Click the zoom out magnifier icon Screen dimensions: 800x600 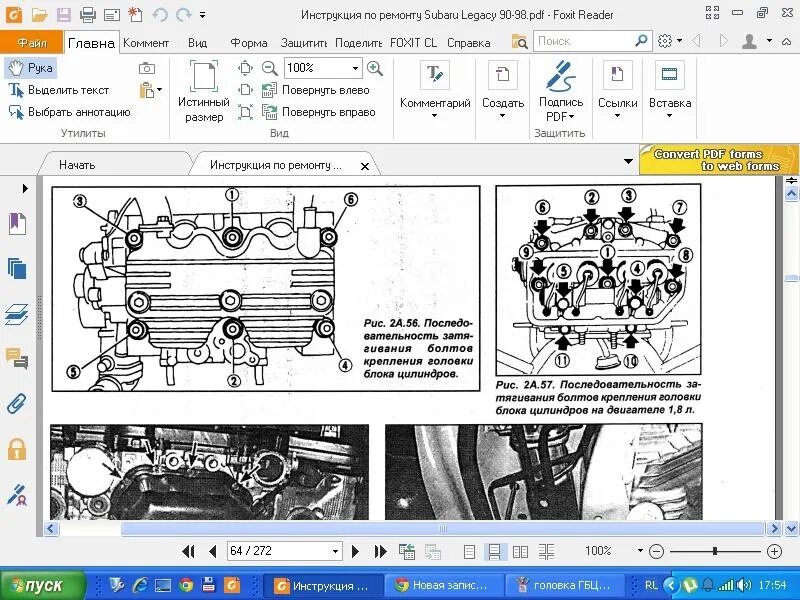[269, 68]
